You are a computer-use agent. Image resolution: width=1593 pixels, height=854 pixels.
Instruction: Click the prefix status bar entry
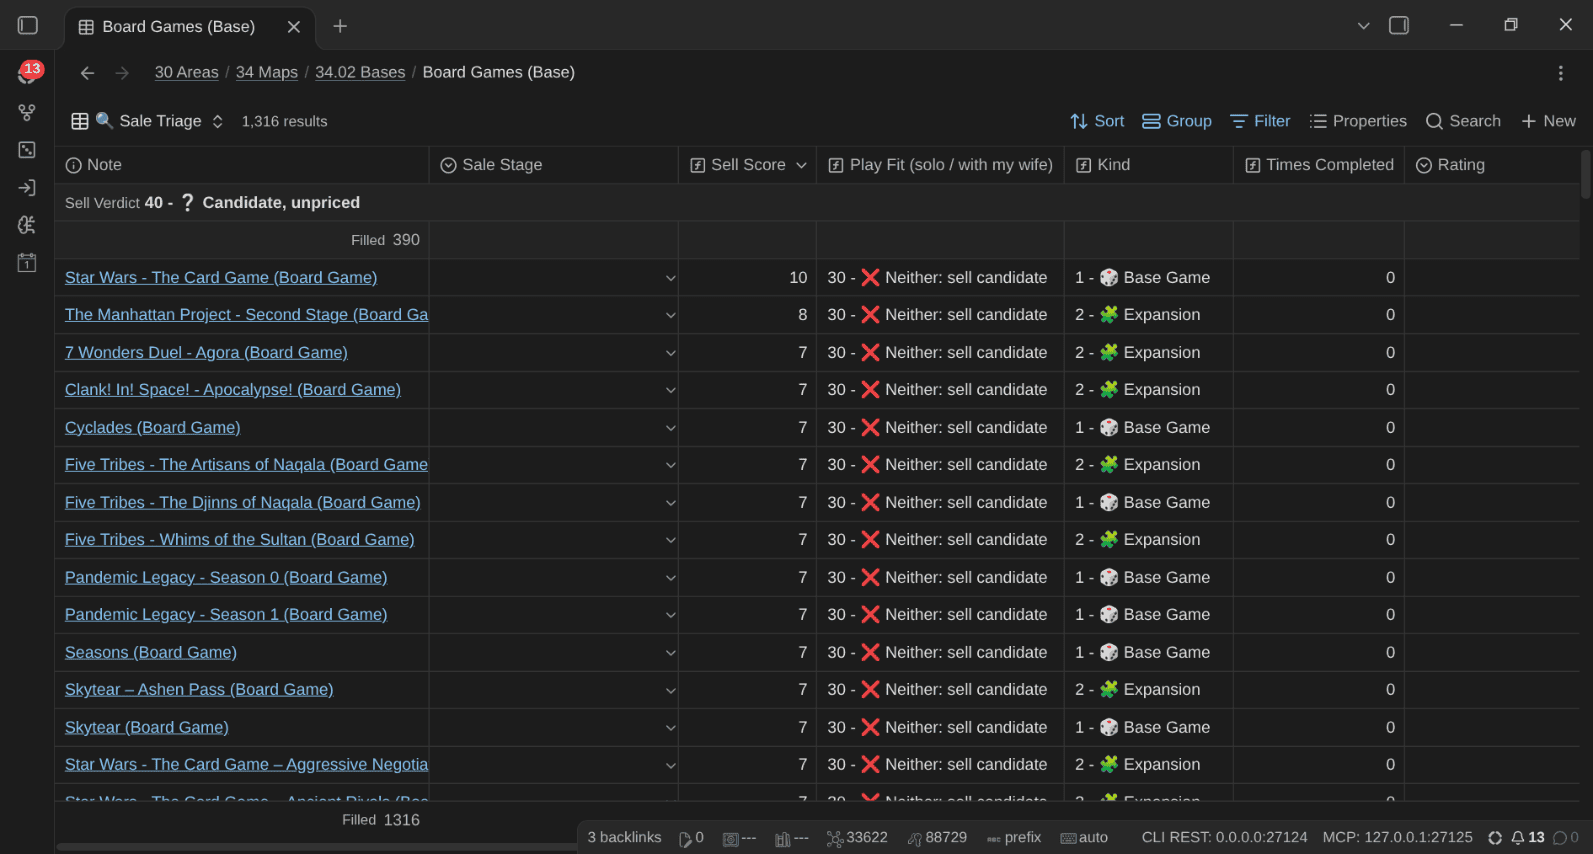(1014, 838)
